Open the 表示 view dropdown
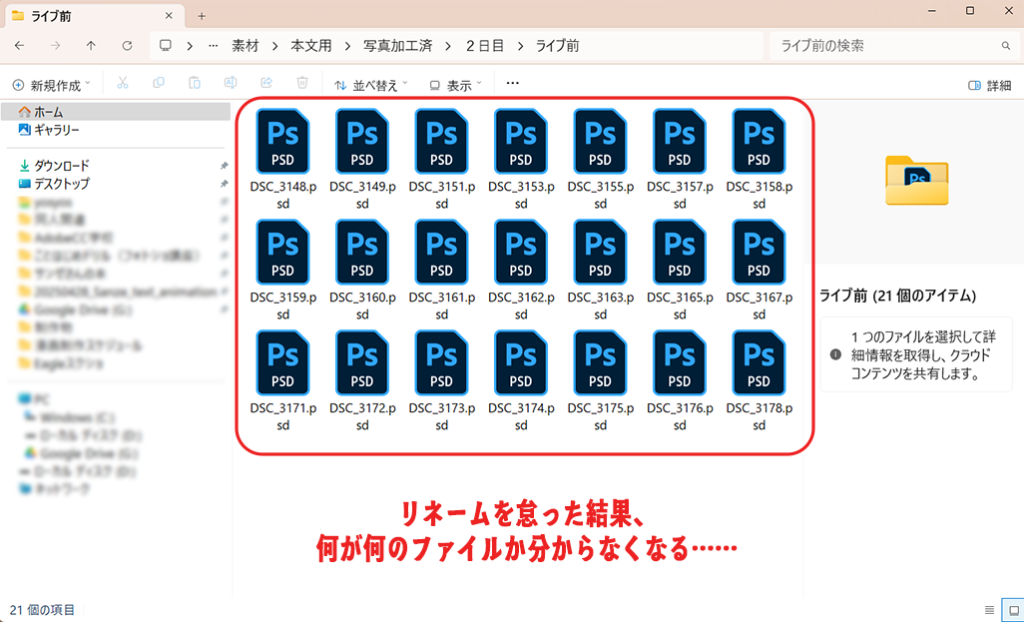Screen dimensions: 1024x622 455,85
